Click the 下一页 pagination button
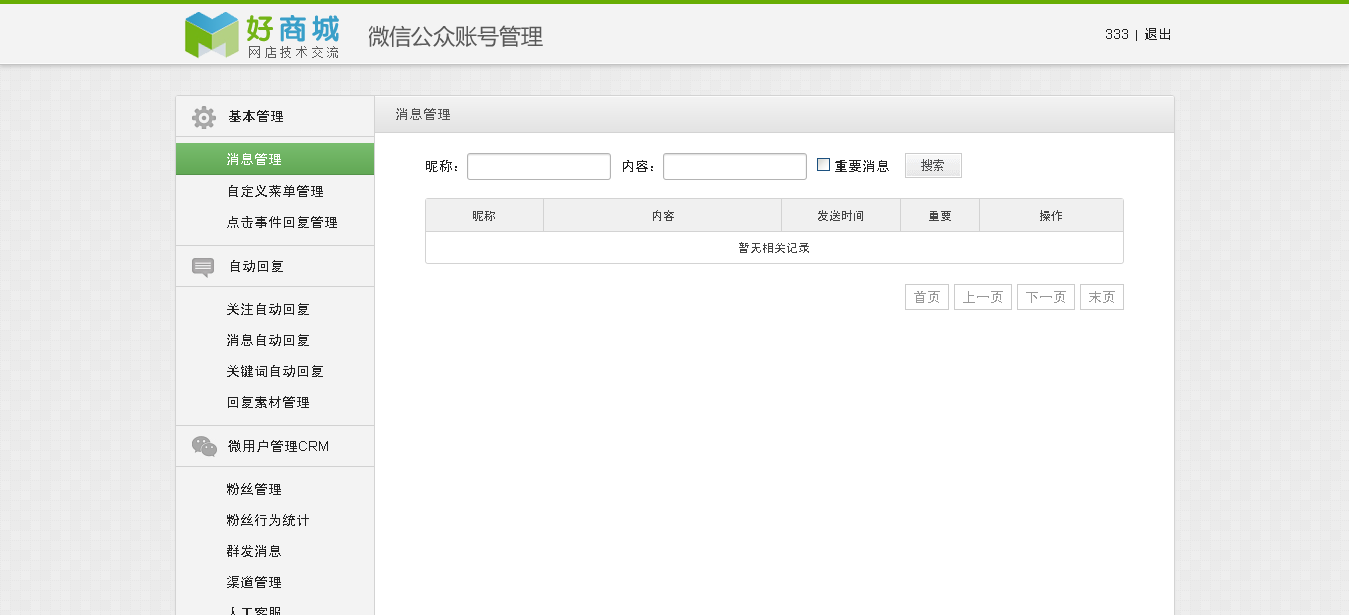The height and width of the screenshot is (615, 1349). 1046,297
